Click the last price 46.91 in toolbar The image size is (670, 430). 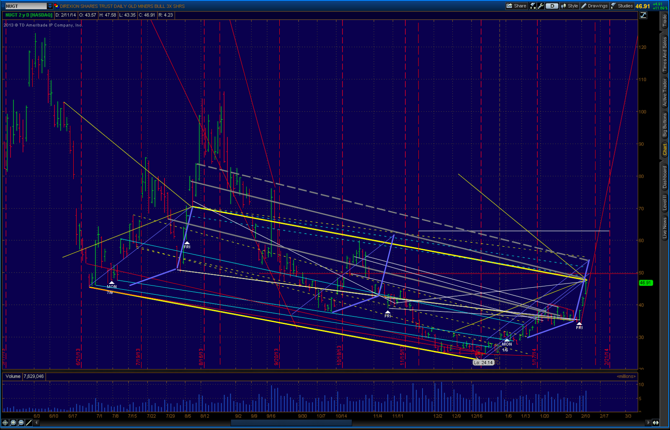(643, 6)
